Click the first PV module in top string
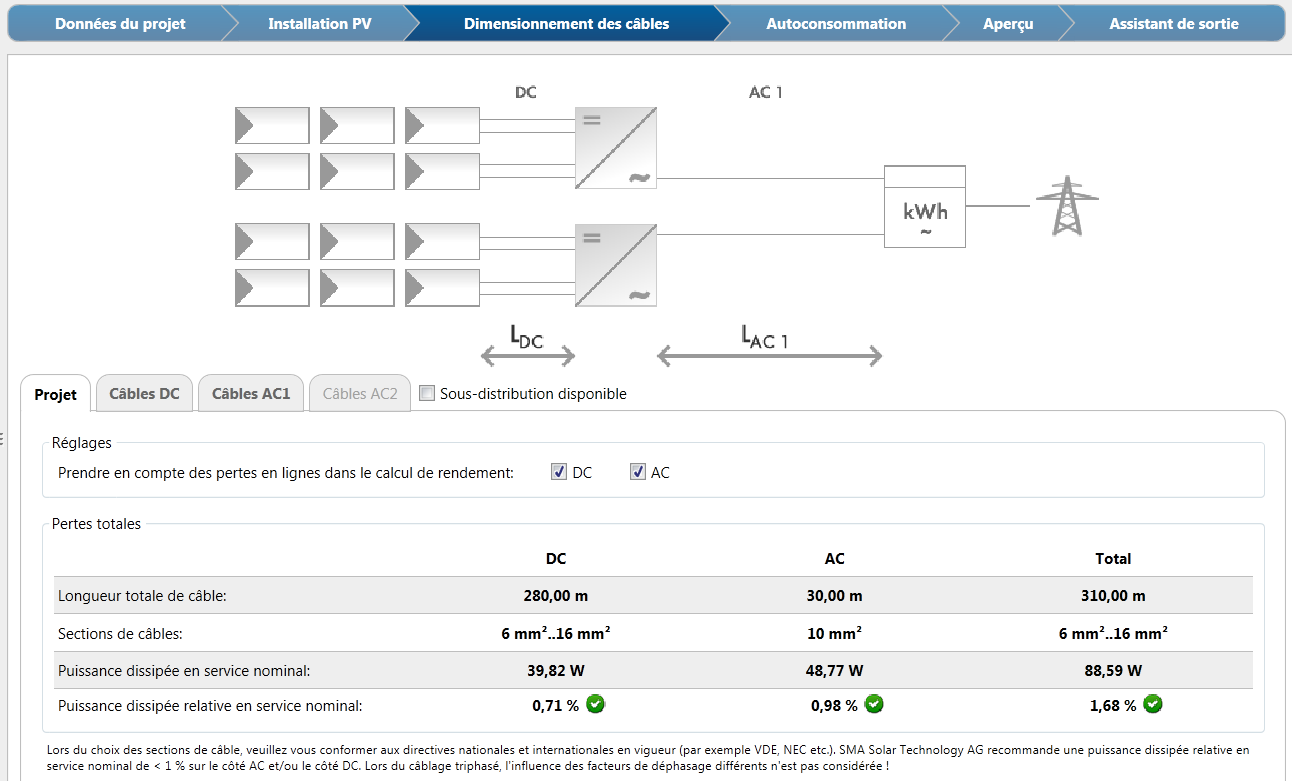1292x781 pixels. 272,126
